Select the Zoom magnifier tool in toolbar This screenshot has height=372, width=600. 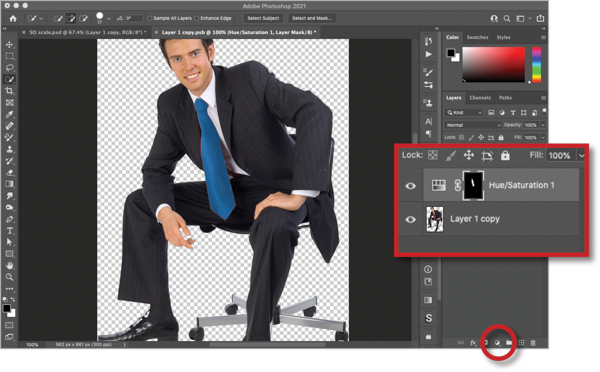(x=9, y=277)
